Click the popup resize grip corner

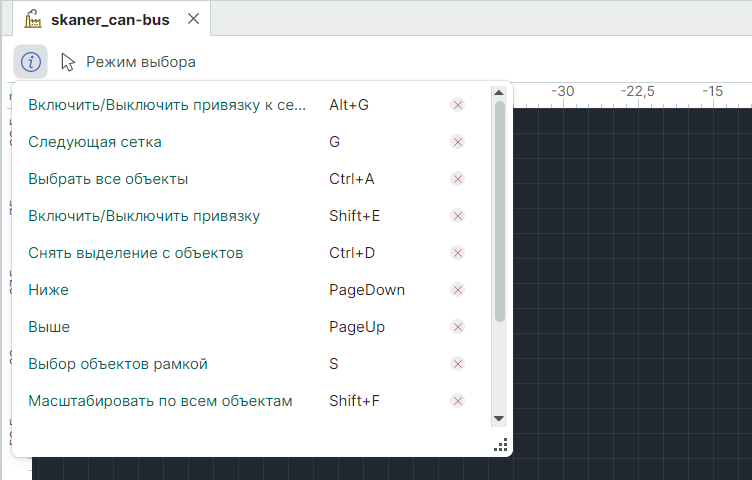[x=501, y=445]
